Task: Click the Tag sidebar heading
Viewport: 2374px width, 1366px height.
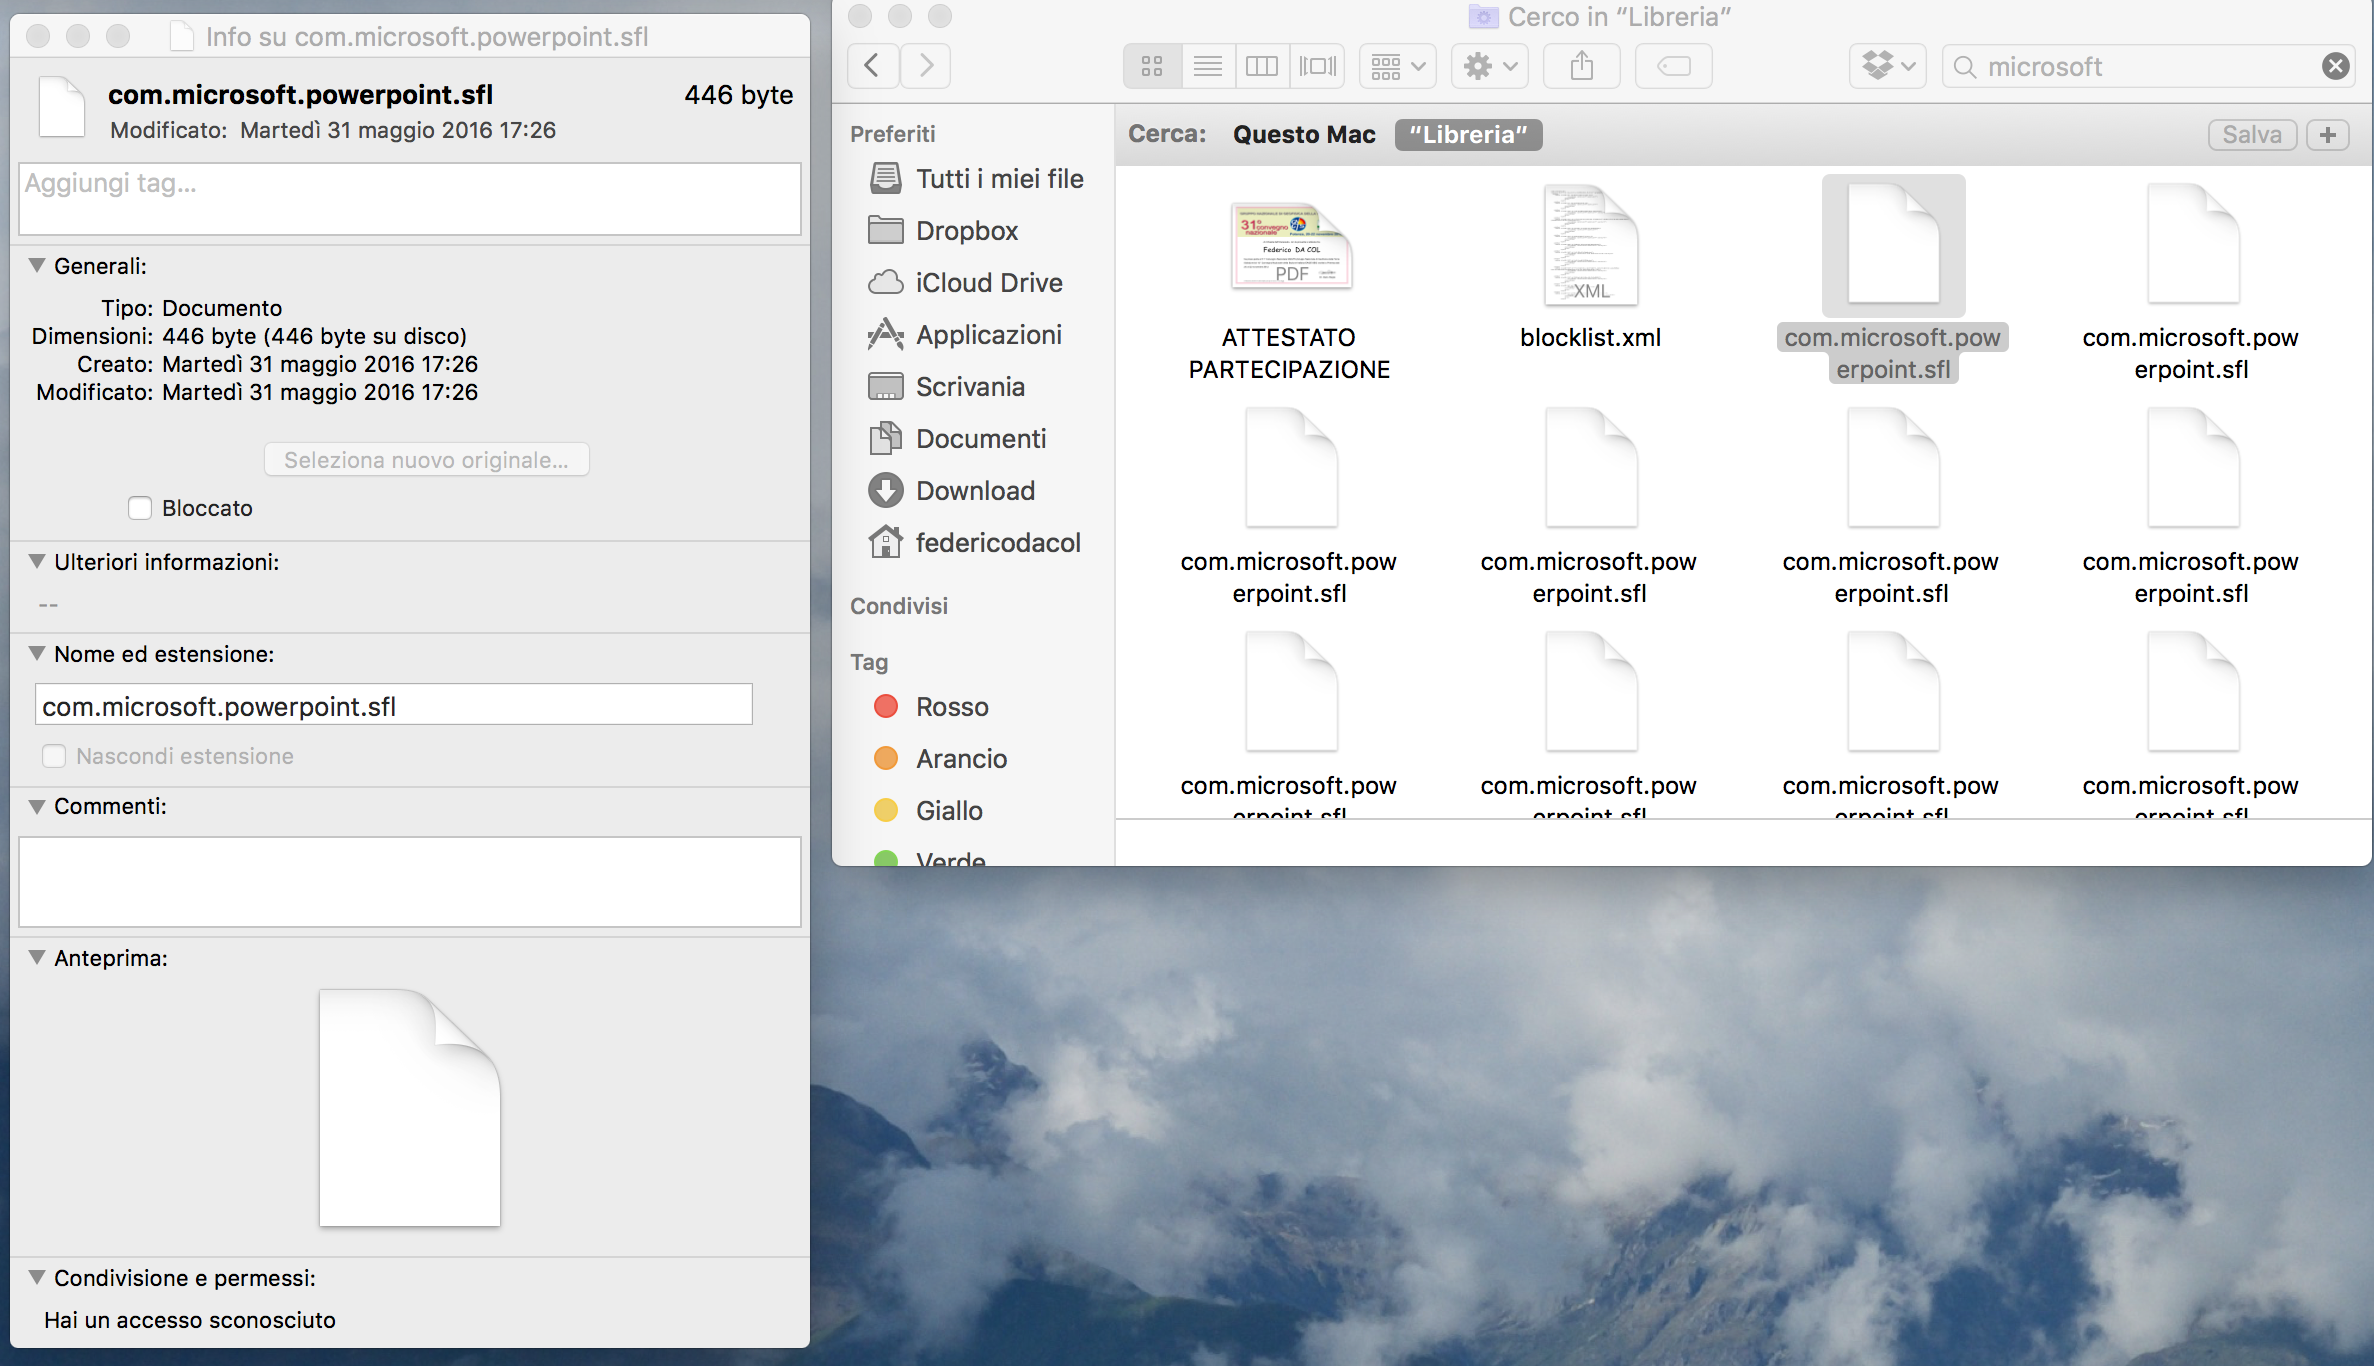Action: 869,662
